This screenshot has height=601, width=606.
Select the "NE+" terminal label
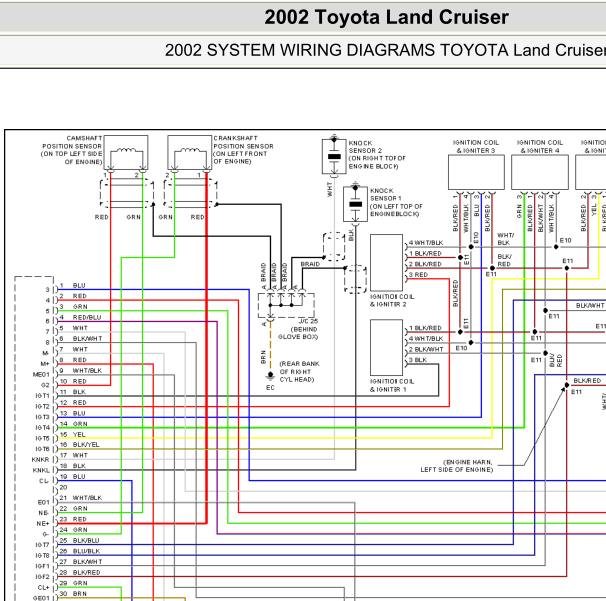click(43, 523)
